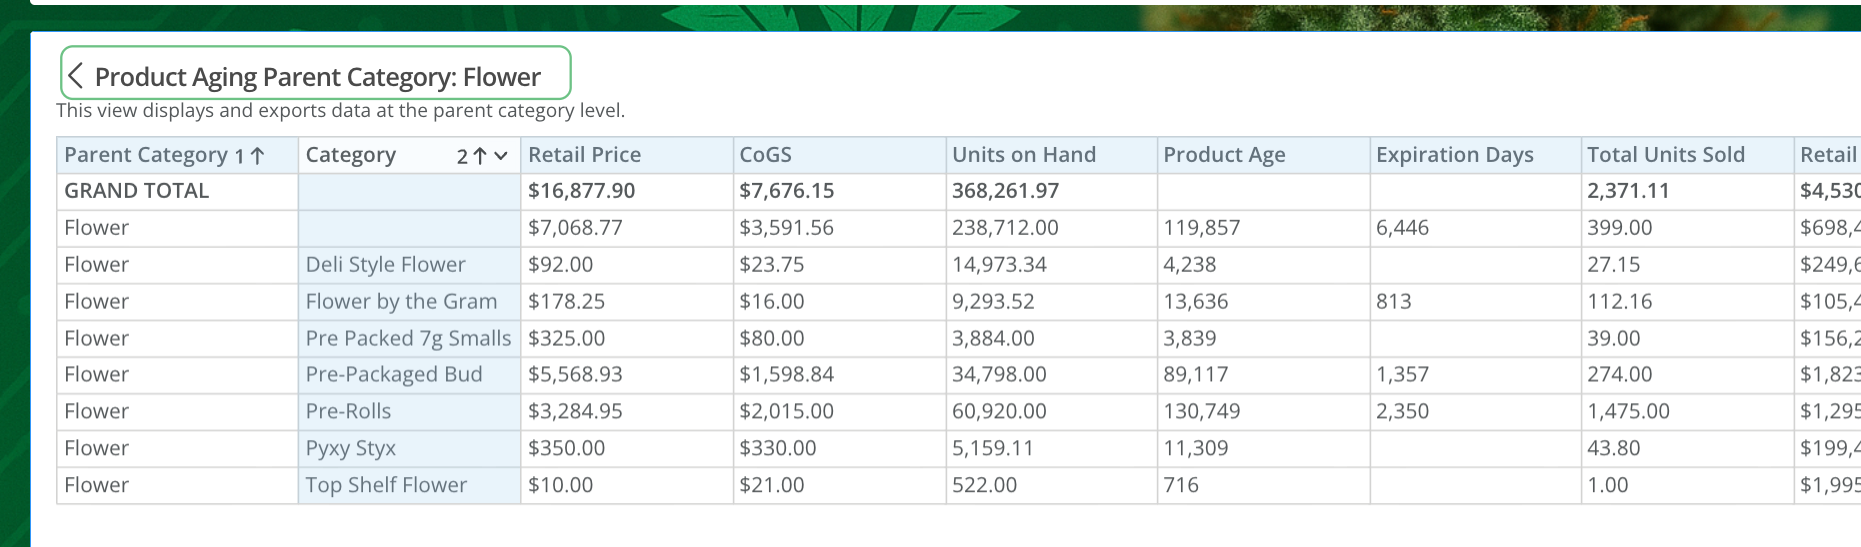Open the Top Shelf Flower category link
The height and width of the screenshot is (547, 1861).
[386, 485]
